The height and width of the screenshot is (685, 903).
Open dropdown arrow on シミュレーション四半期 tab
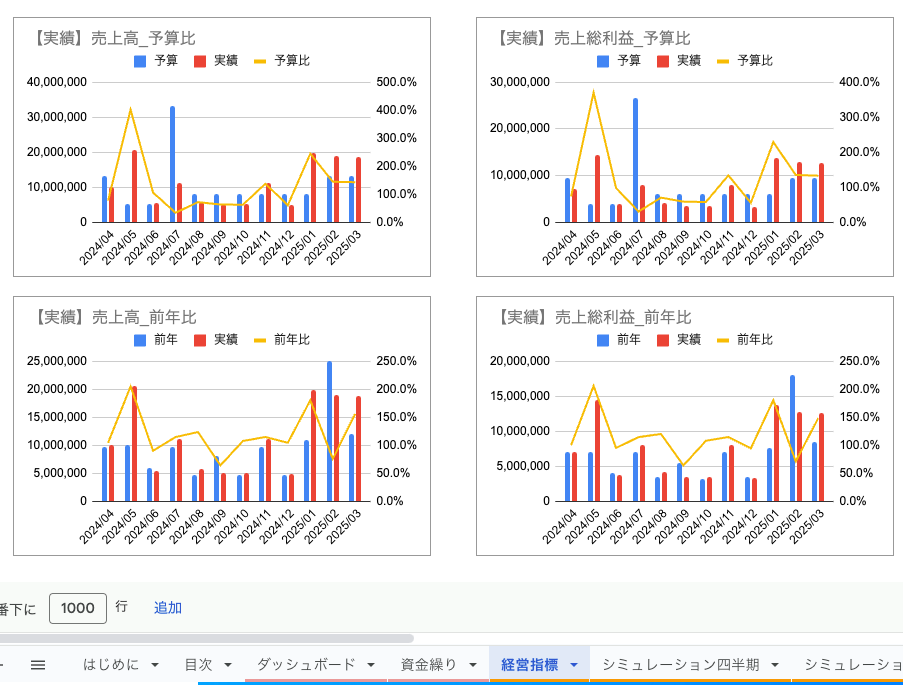[x=775, y=665]
